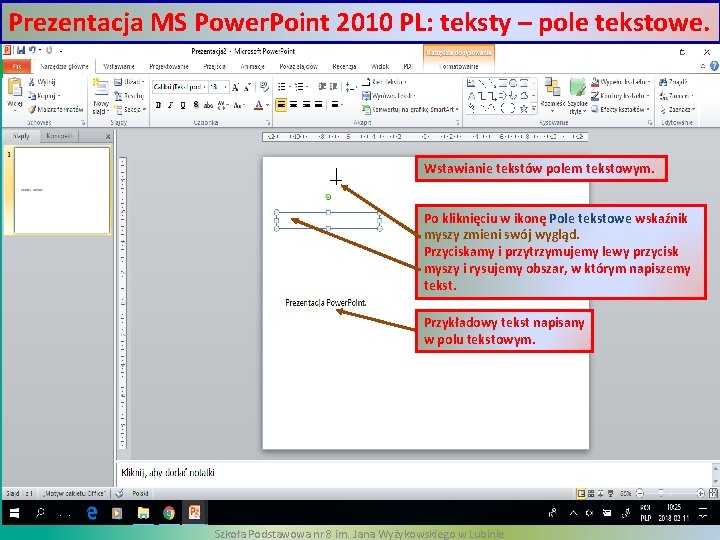Open font color dropdown arrow
The height and width of the screenshot is (540, 720).
pos(268,105)
